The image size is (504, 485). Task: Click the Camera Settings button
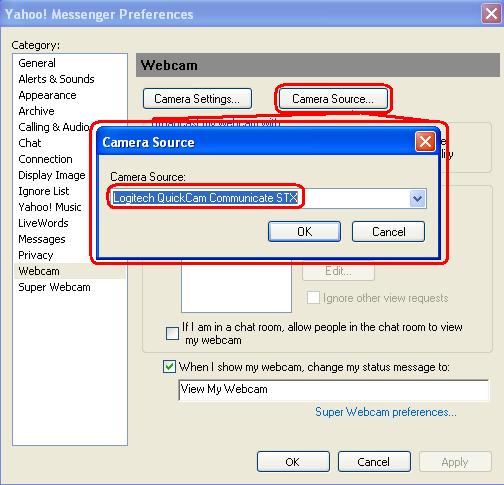pos(197,99)
